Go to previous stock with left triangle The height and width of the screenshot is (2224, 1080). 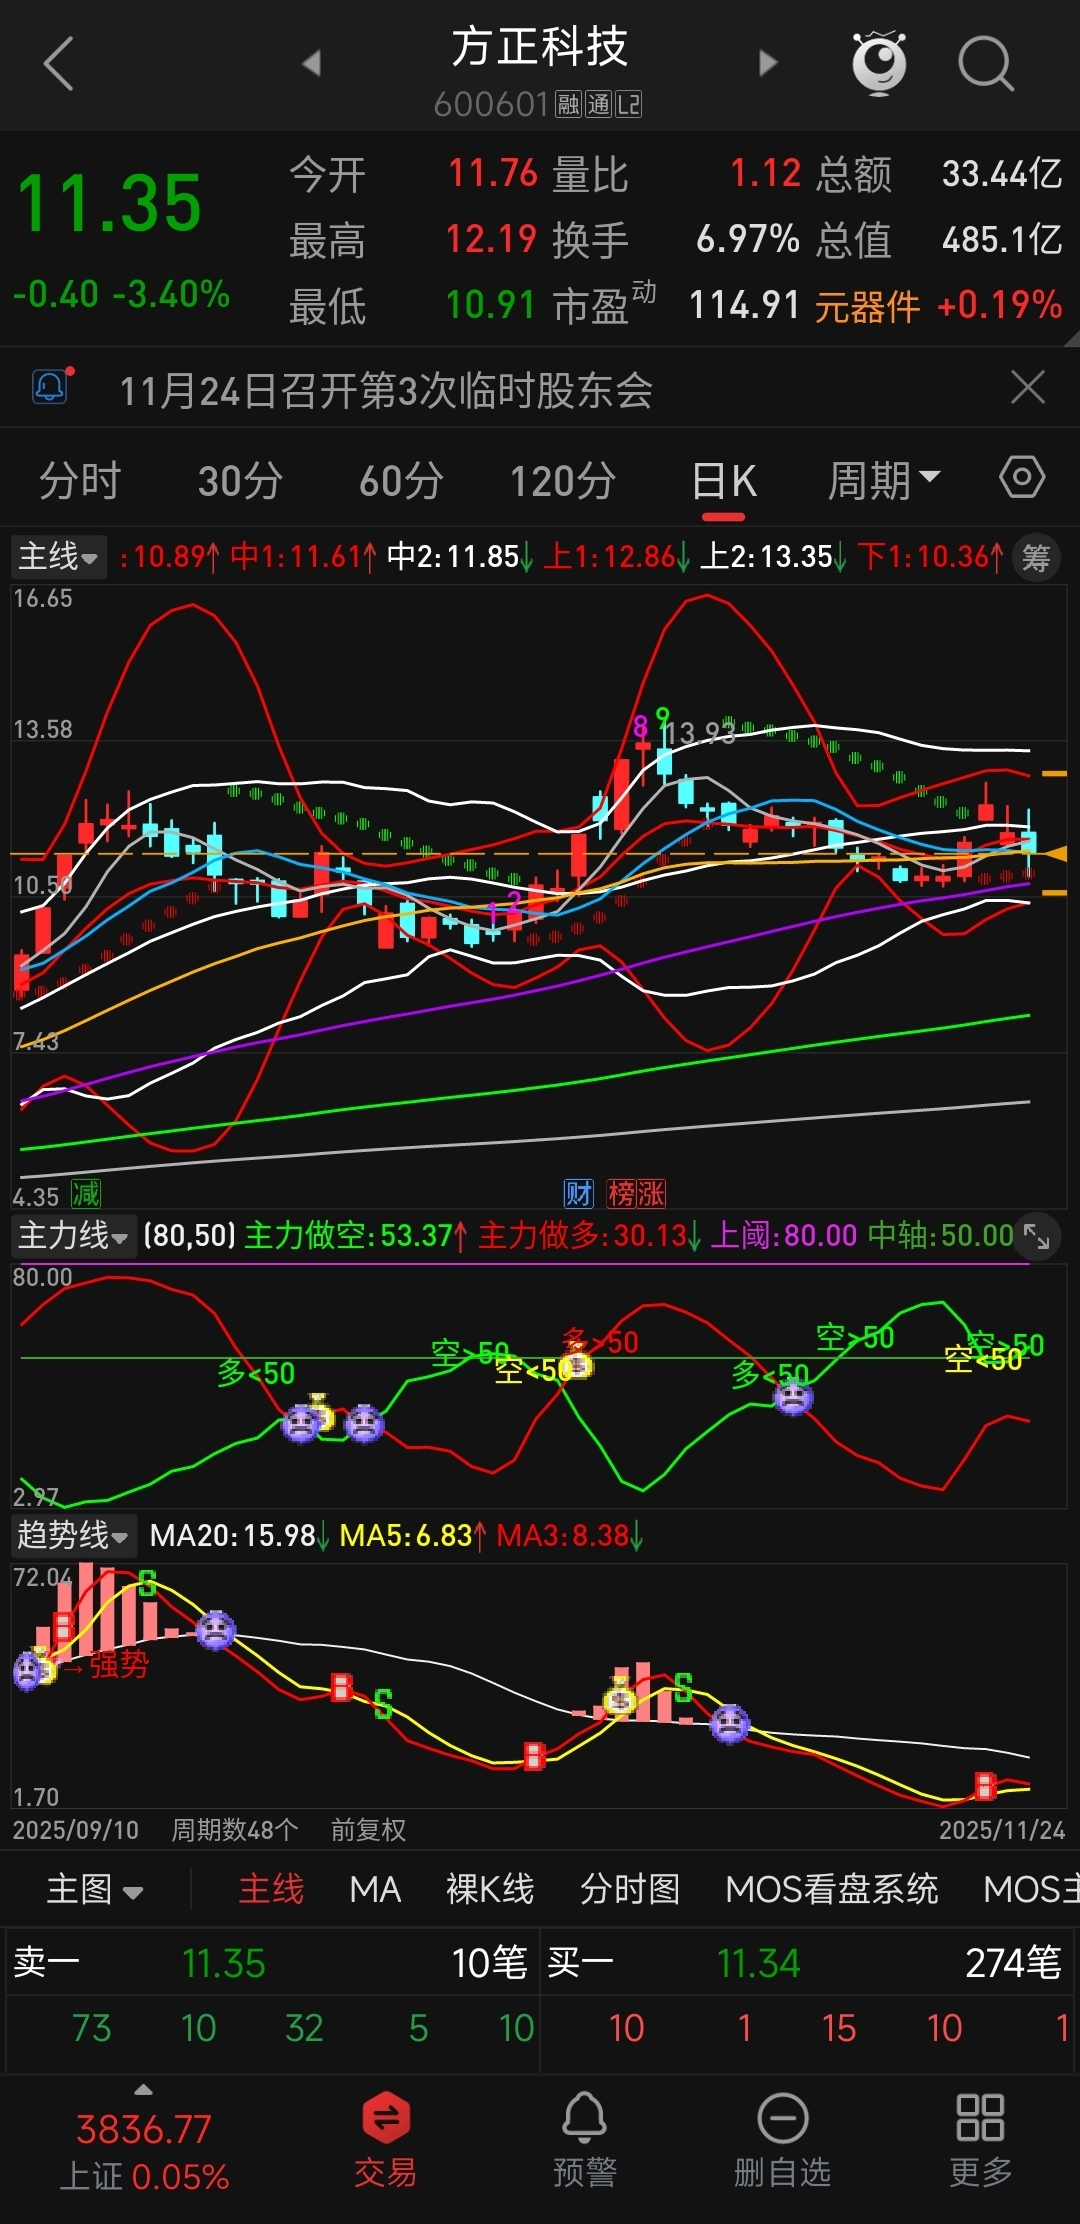click(312, 63)
